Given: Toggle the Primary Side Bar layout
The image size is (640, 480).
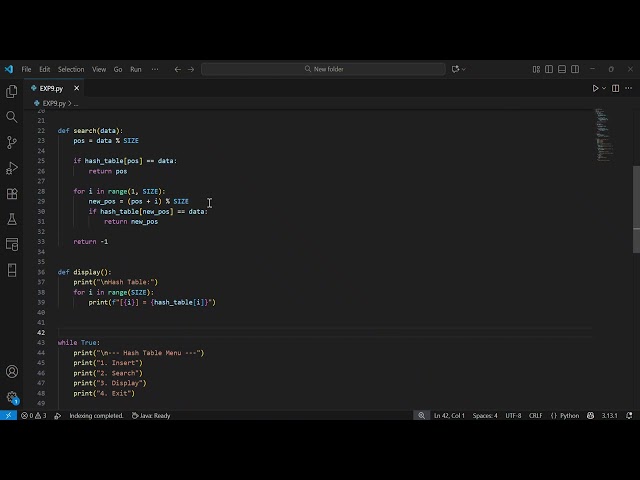Looking at the screenshot, I should [549, 69].
